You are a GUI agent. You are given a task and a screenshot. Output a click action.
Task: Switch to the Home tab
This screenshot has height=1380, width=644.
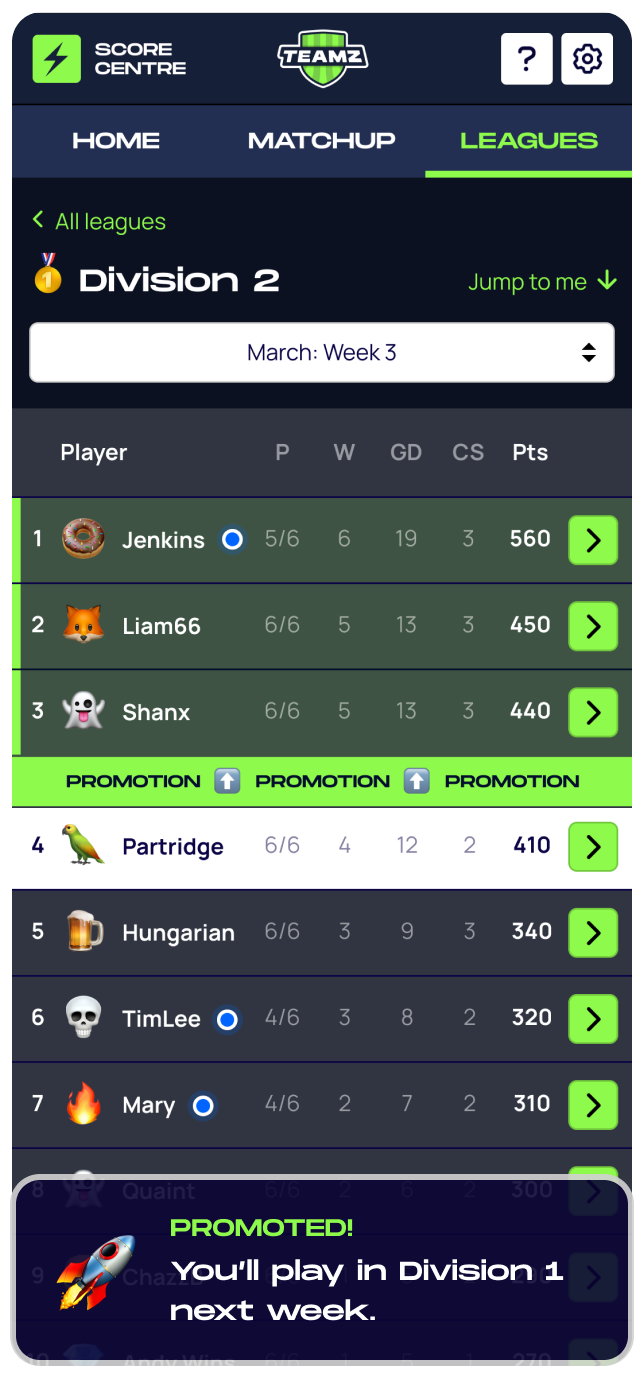(116, 141)
